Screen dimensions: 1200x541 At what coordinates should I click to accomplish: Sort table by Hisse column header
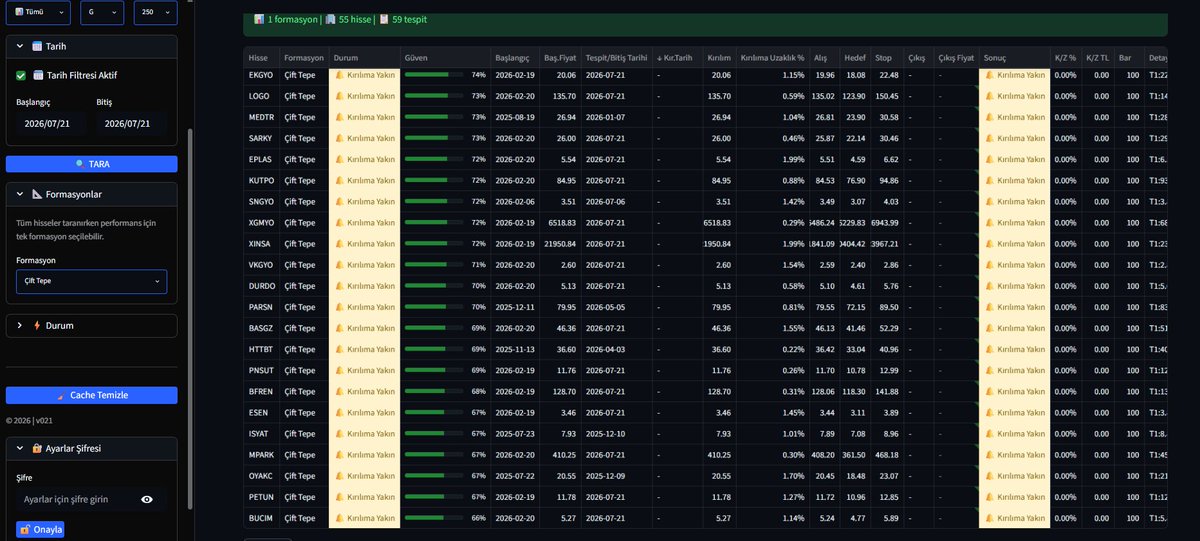pyautogui.click(x=261, y=57)
